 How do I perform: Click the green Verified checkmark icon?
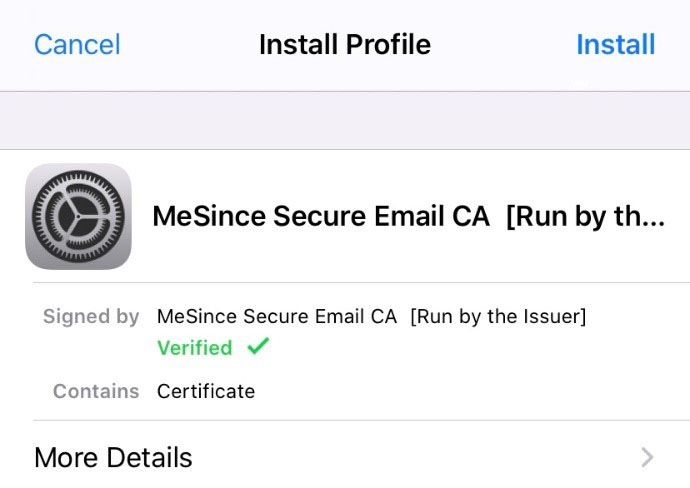258,346
